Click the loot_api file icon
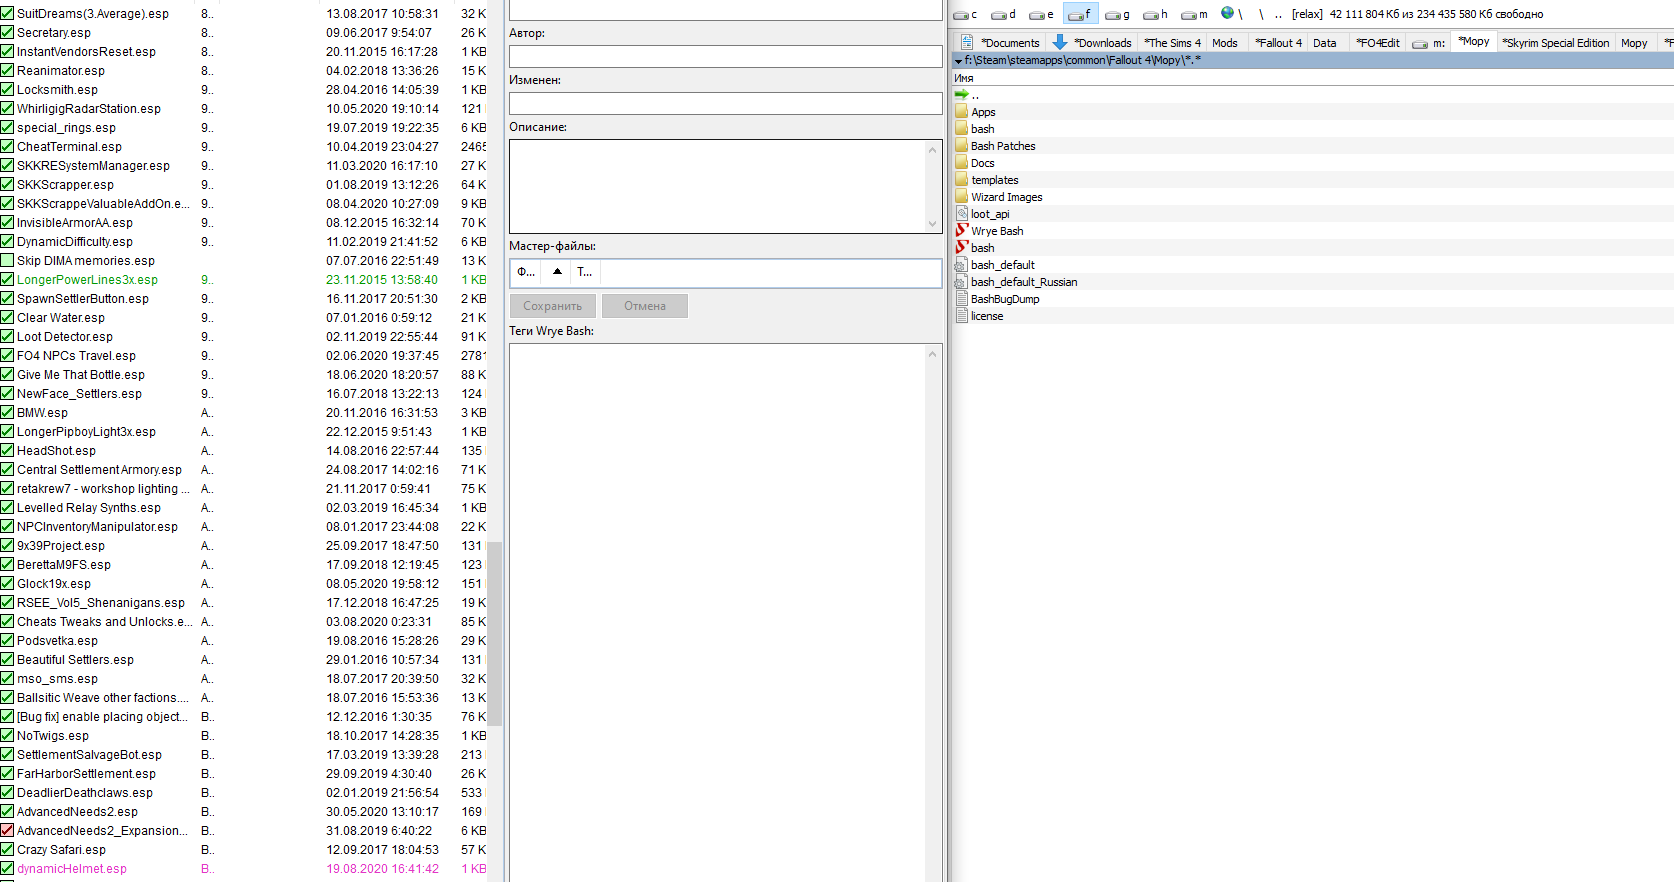This screenshot has width=1674, height=882. pos(961,214)
